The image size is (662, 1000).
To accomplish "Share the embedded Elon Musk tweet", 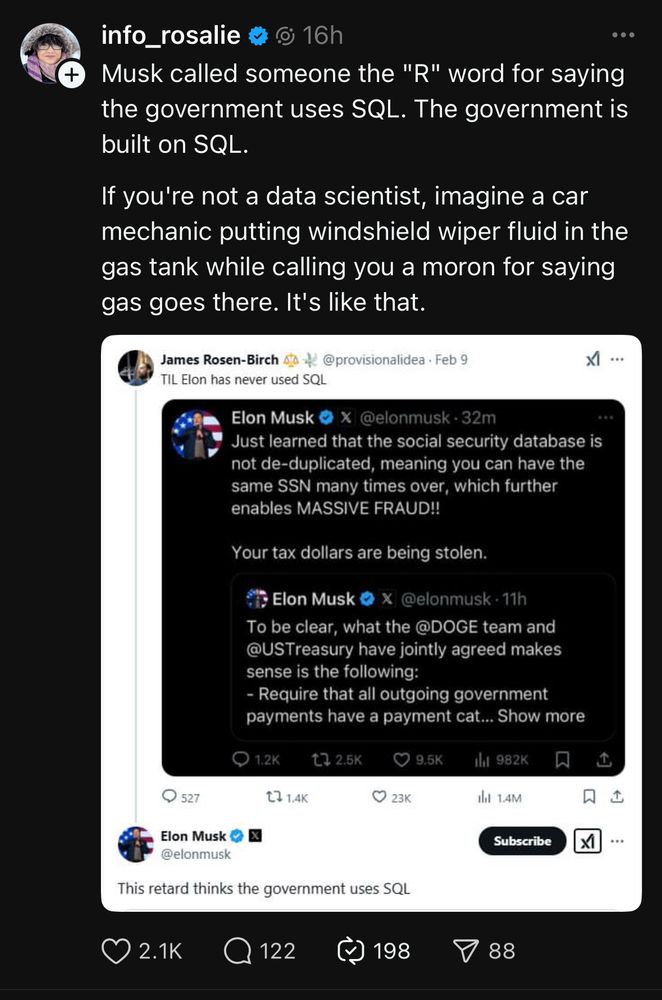I will coord(604,760).
